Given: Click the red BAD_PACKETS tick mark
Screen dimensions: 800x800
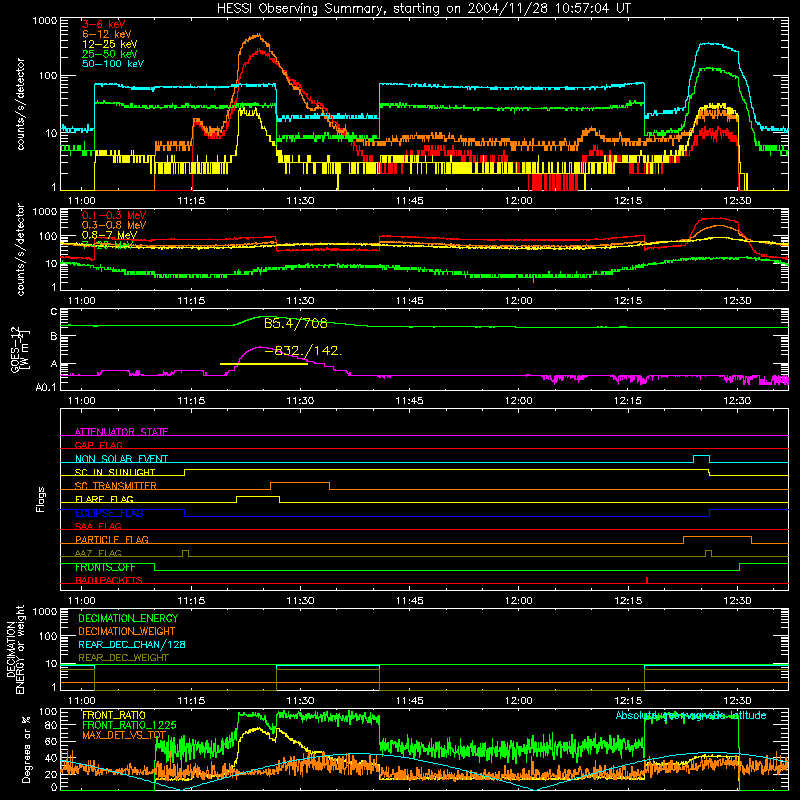Looking at the screenshot, I should pyautogui.click(x=647, y=580).
